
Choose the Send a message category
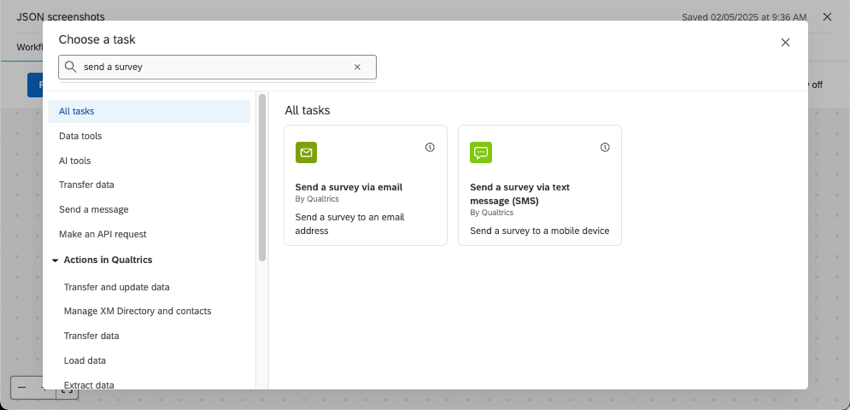point(93,209)
